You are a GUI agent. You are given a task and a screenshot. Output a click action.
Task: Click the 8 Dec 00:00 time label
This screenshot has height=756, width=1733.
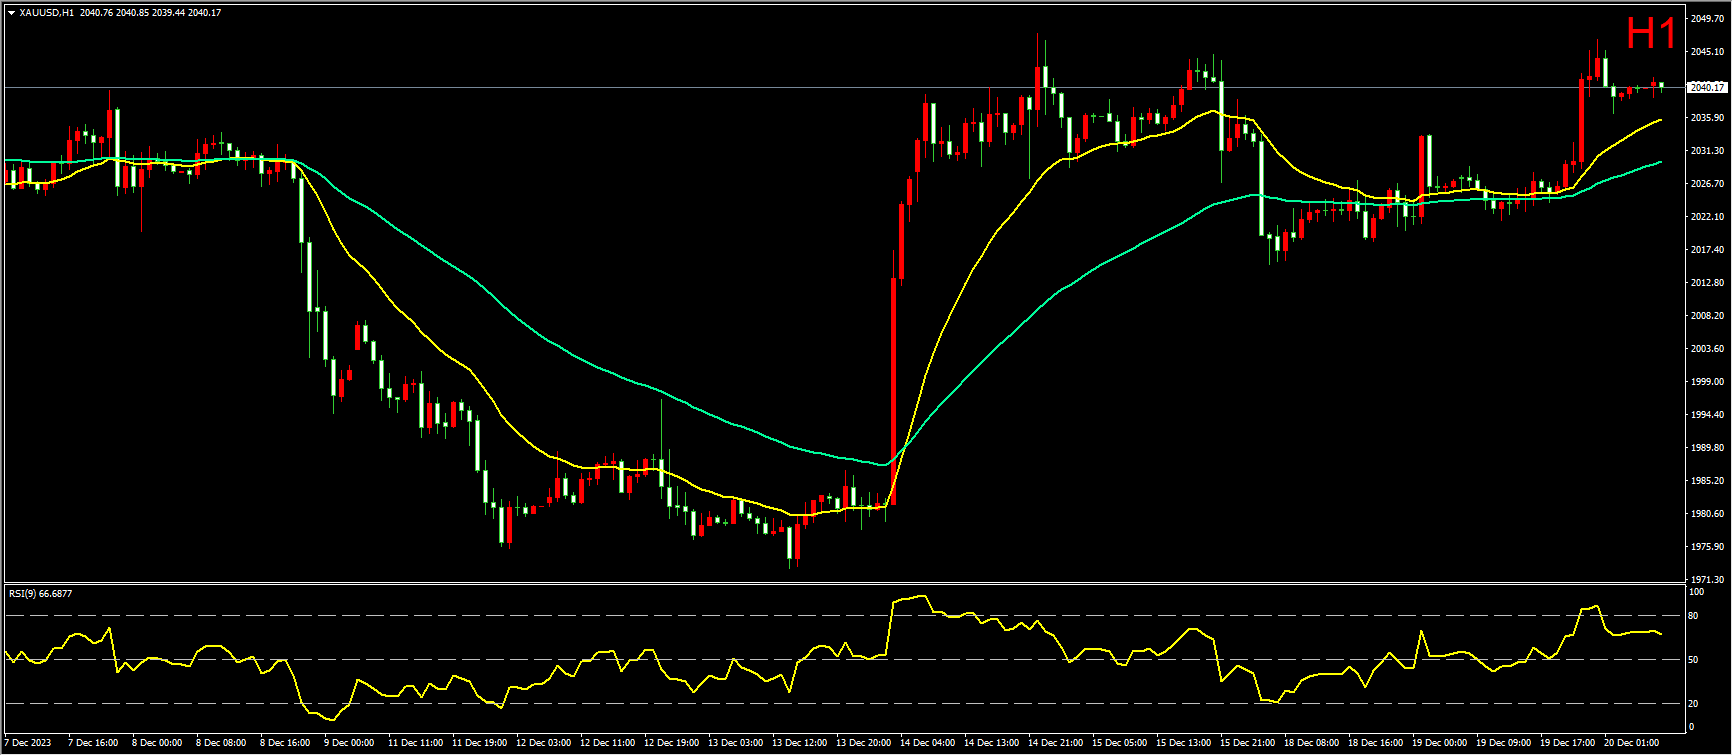(157, 743)
